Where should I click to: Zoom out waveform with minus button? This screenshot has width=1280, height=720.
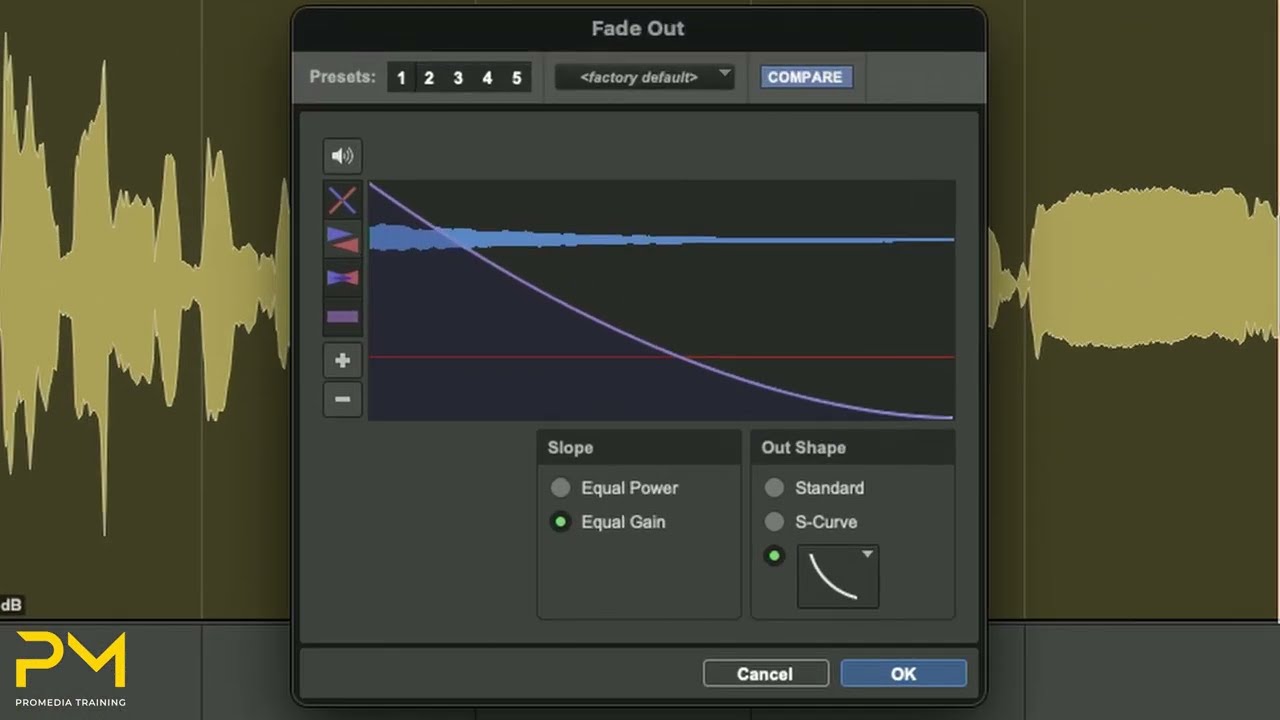click(x=342, y=399)
